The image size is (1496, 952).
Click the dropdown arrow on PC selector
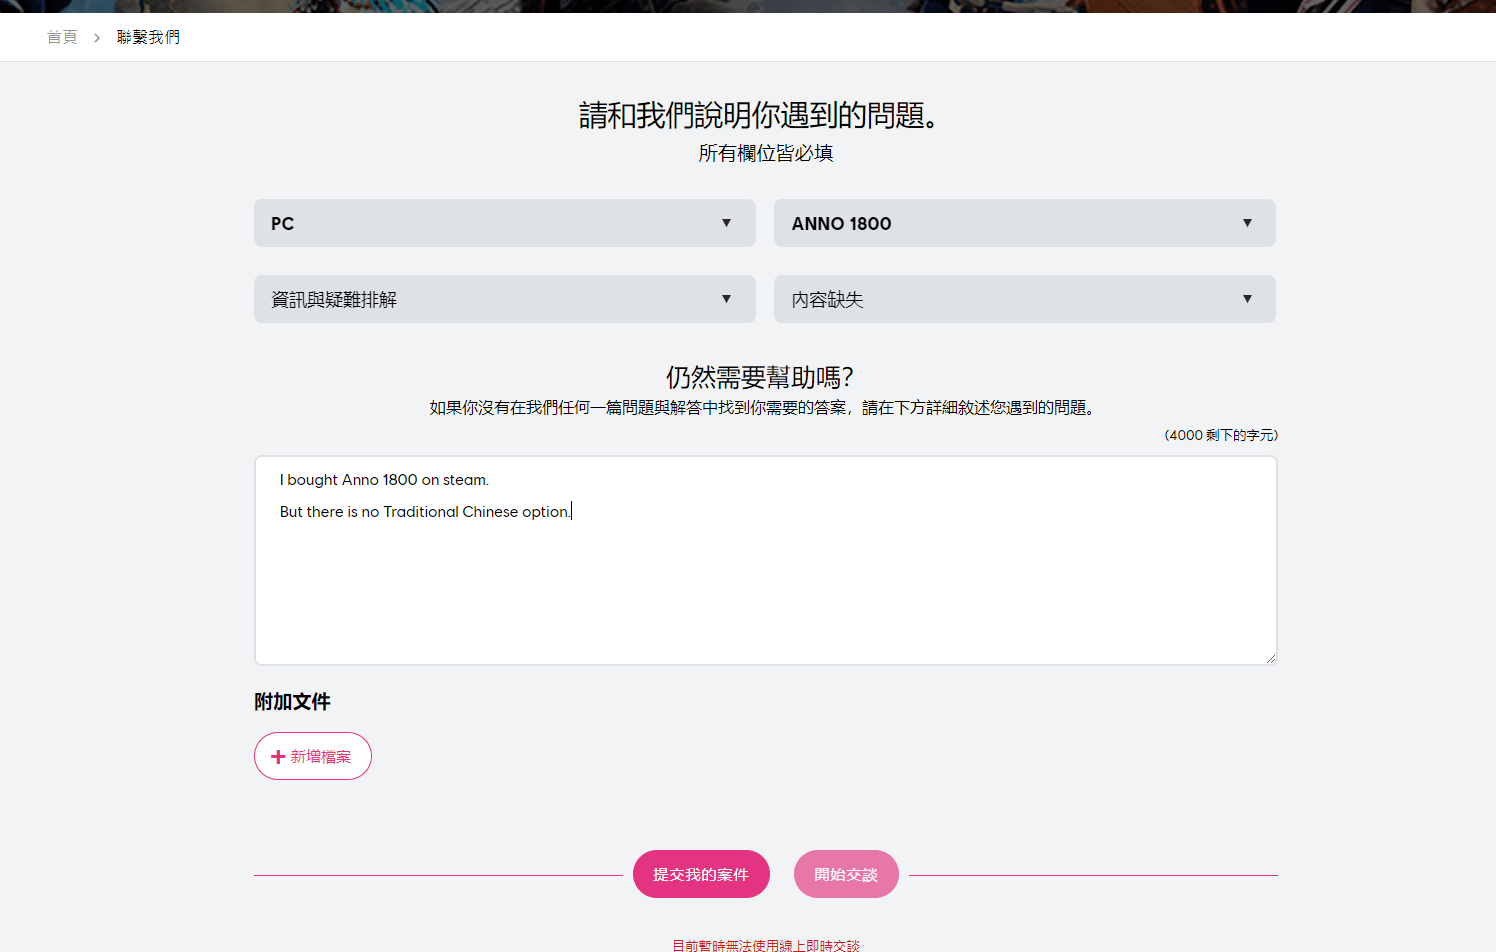coord(727,223)
